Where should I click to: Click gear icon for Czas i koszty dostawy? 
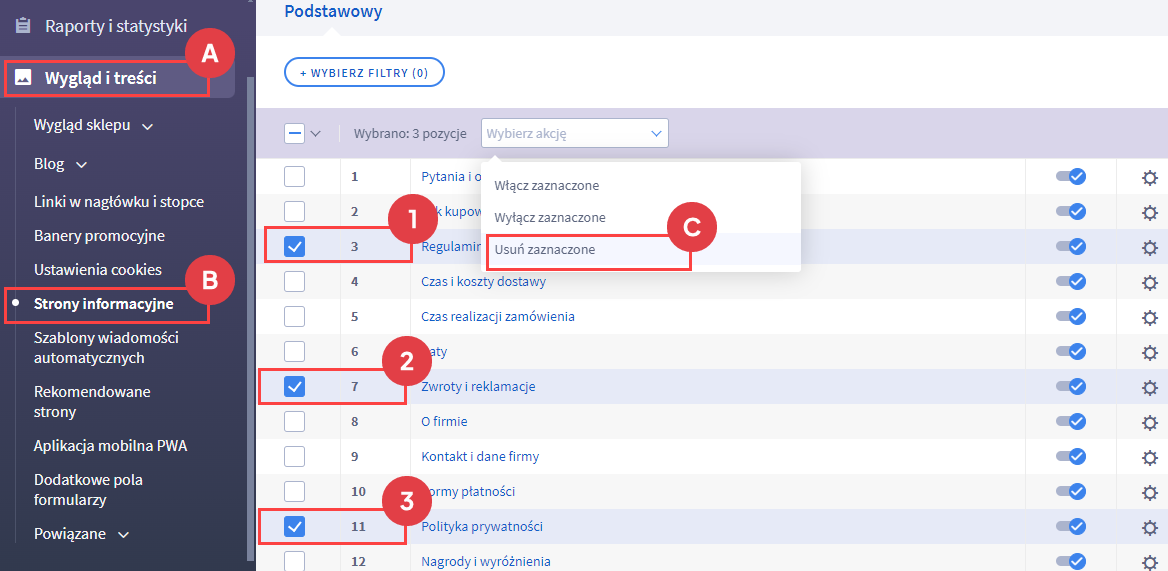pyautogui.click(x=1150, y=282)
